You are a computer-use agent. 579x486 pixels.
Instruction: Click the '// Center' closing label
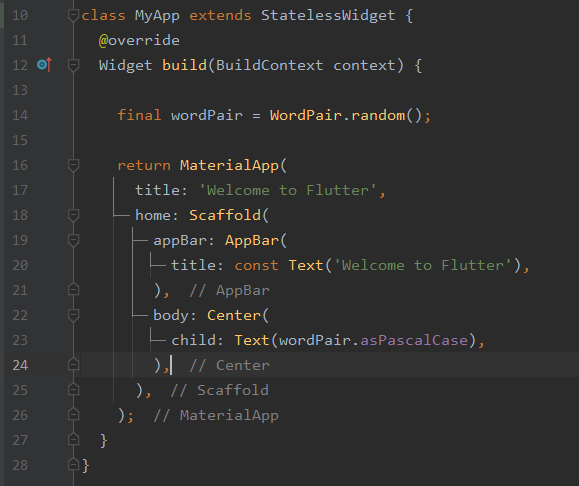[229, 365]
